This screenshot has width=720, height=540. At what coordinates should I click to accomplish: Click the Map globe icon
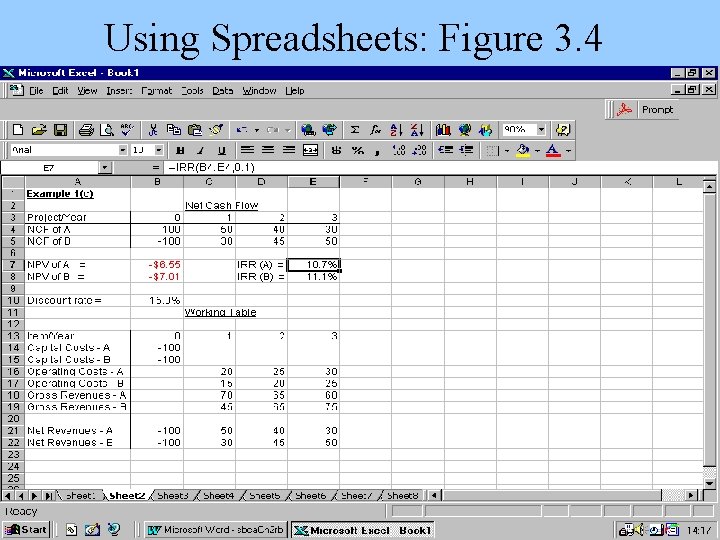click(x=464, y=130)
